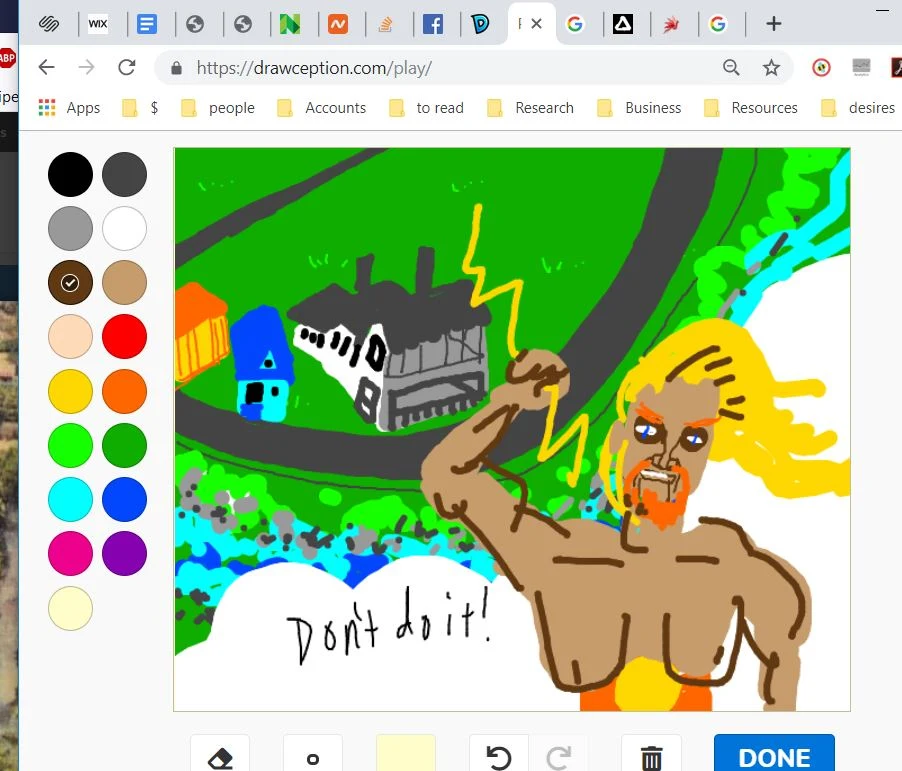Switch to the red splat icon tab
Viewport: 902px width, 771px height.
670,24
